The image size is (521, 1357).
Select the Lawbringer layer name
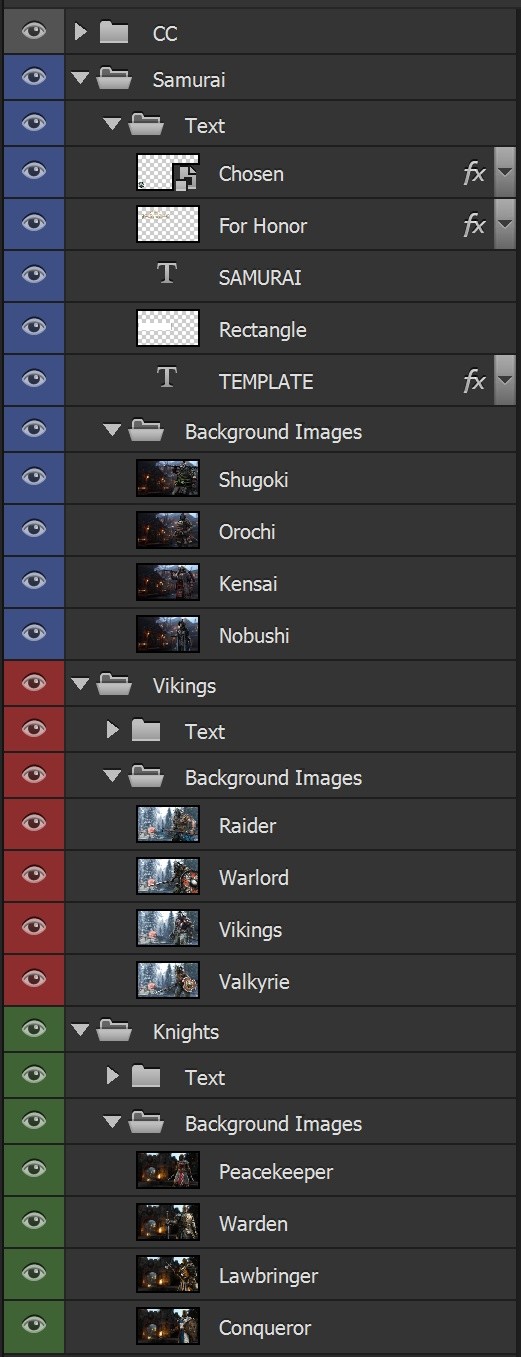click(x=268, y=1276)
